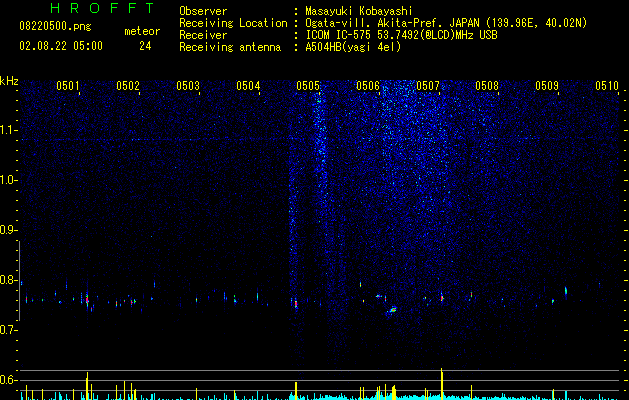Click the 0504 time marker
The width and height of the screenshot is (629, 400).
point(248,86)
